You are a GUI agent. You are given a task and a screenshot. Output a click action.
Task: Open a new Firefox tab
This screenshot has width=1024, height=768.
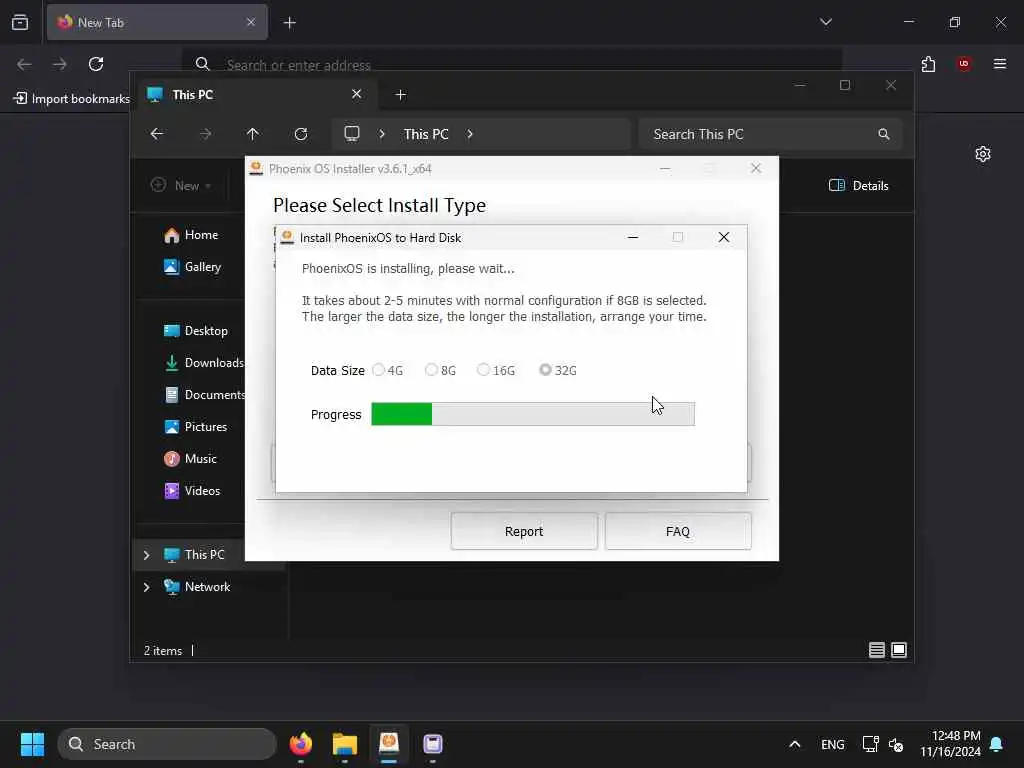tap(290, 23)
